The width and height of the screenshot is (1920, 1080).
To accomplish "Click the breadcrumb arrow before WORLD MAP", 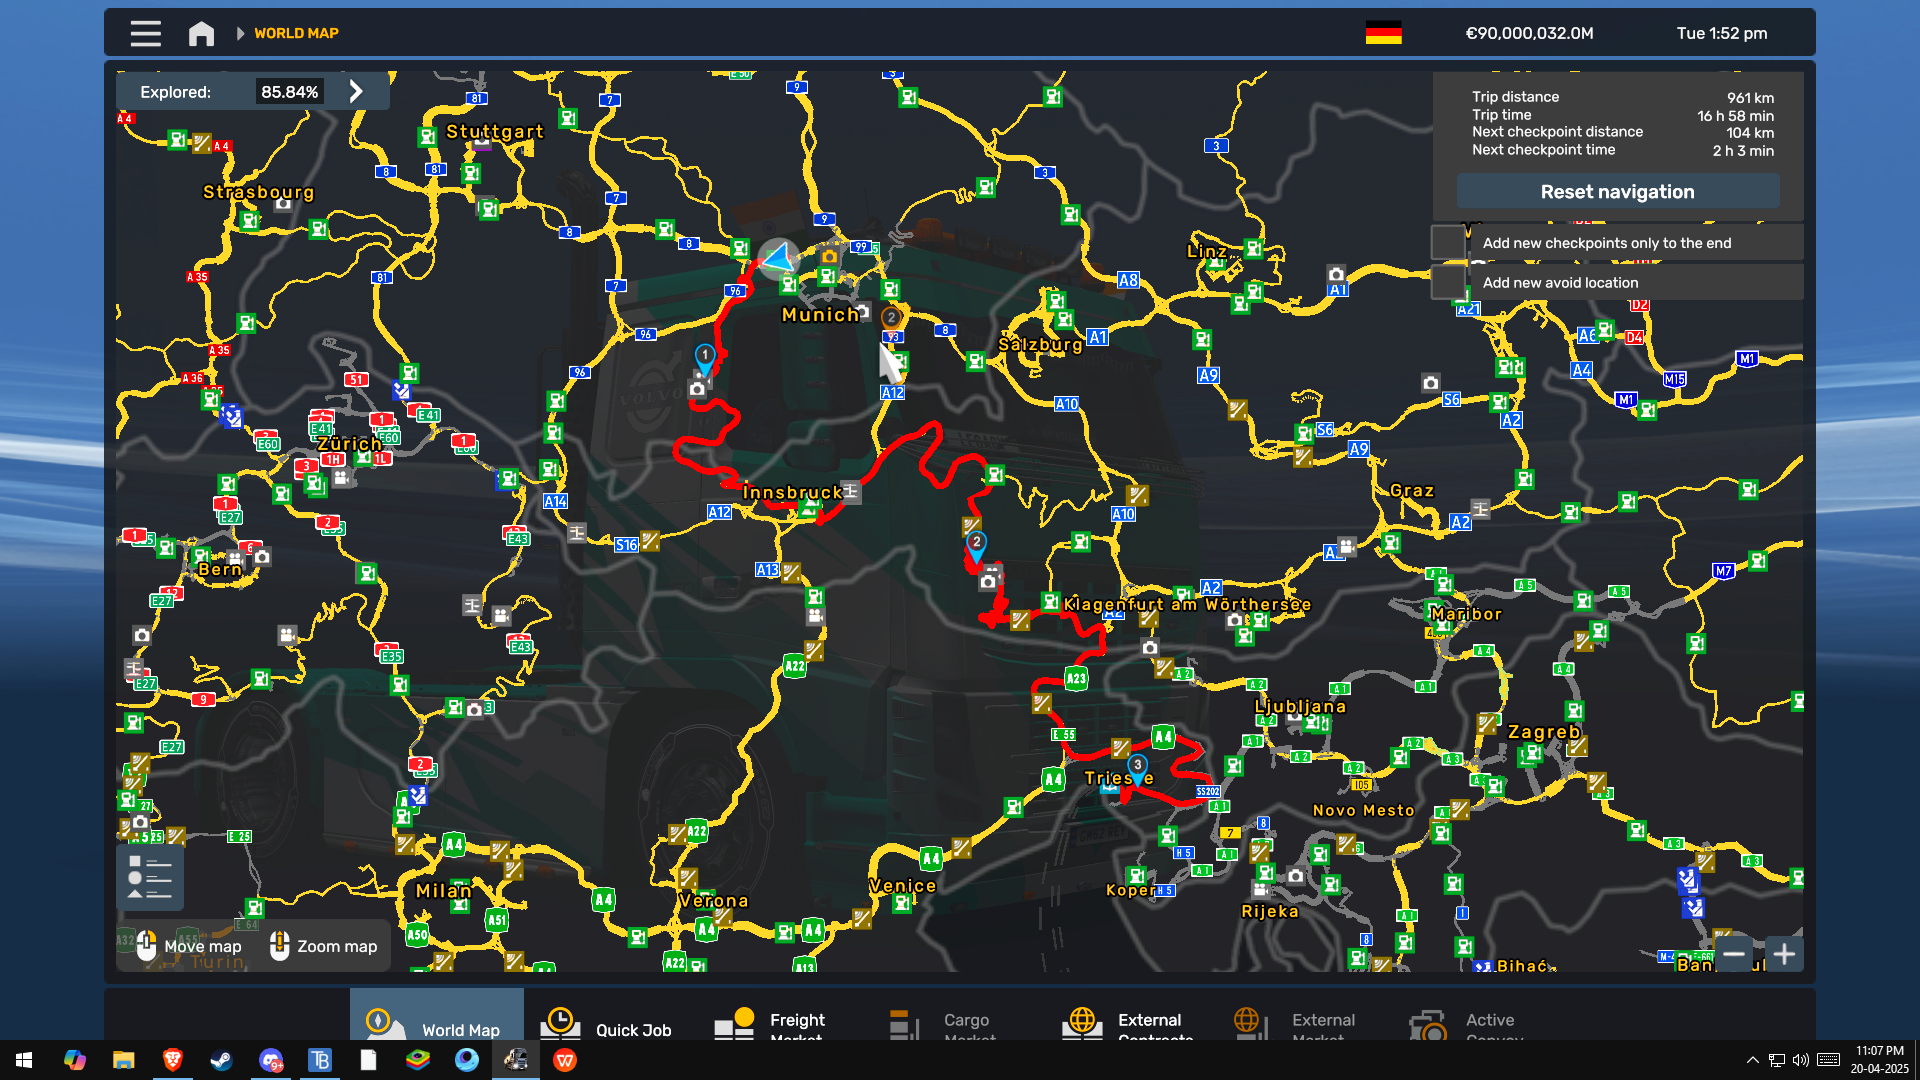I will point(240,33).
